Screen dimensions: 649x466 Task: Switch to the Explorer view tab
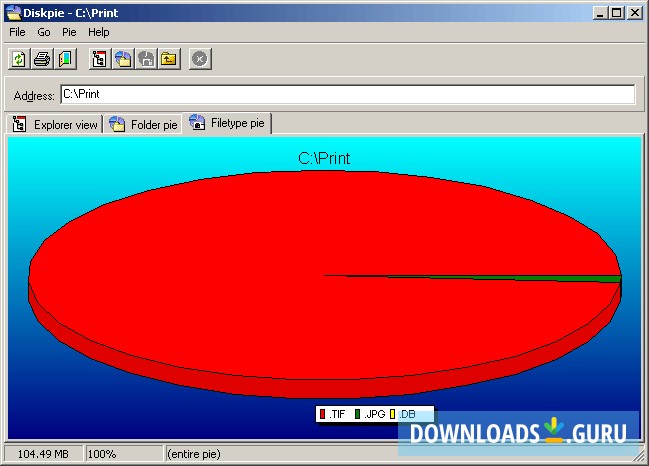tap(55, 124)
